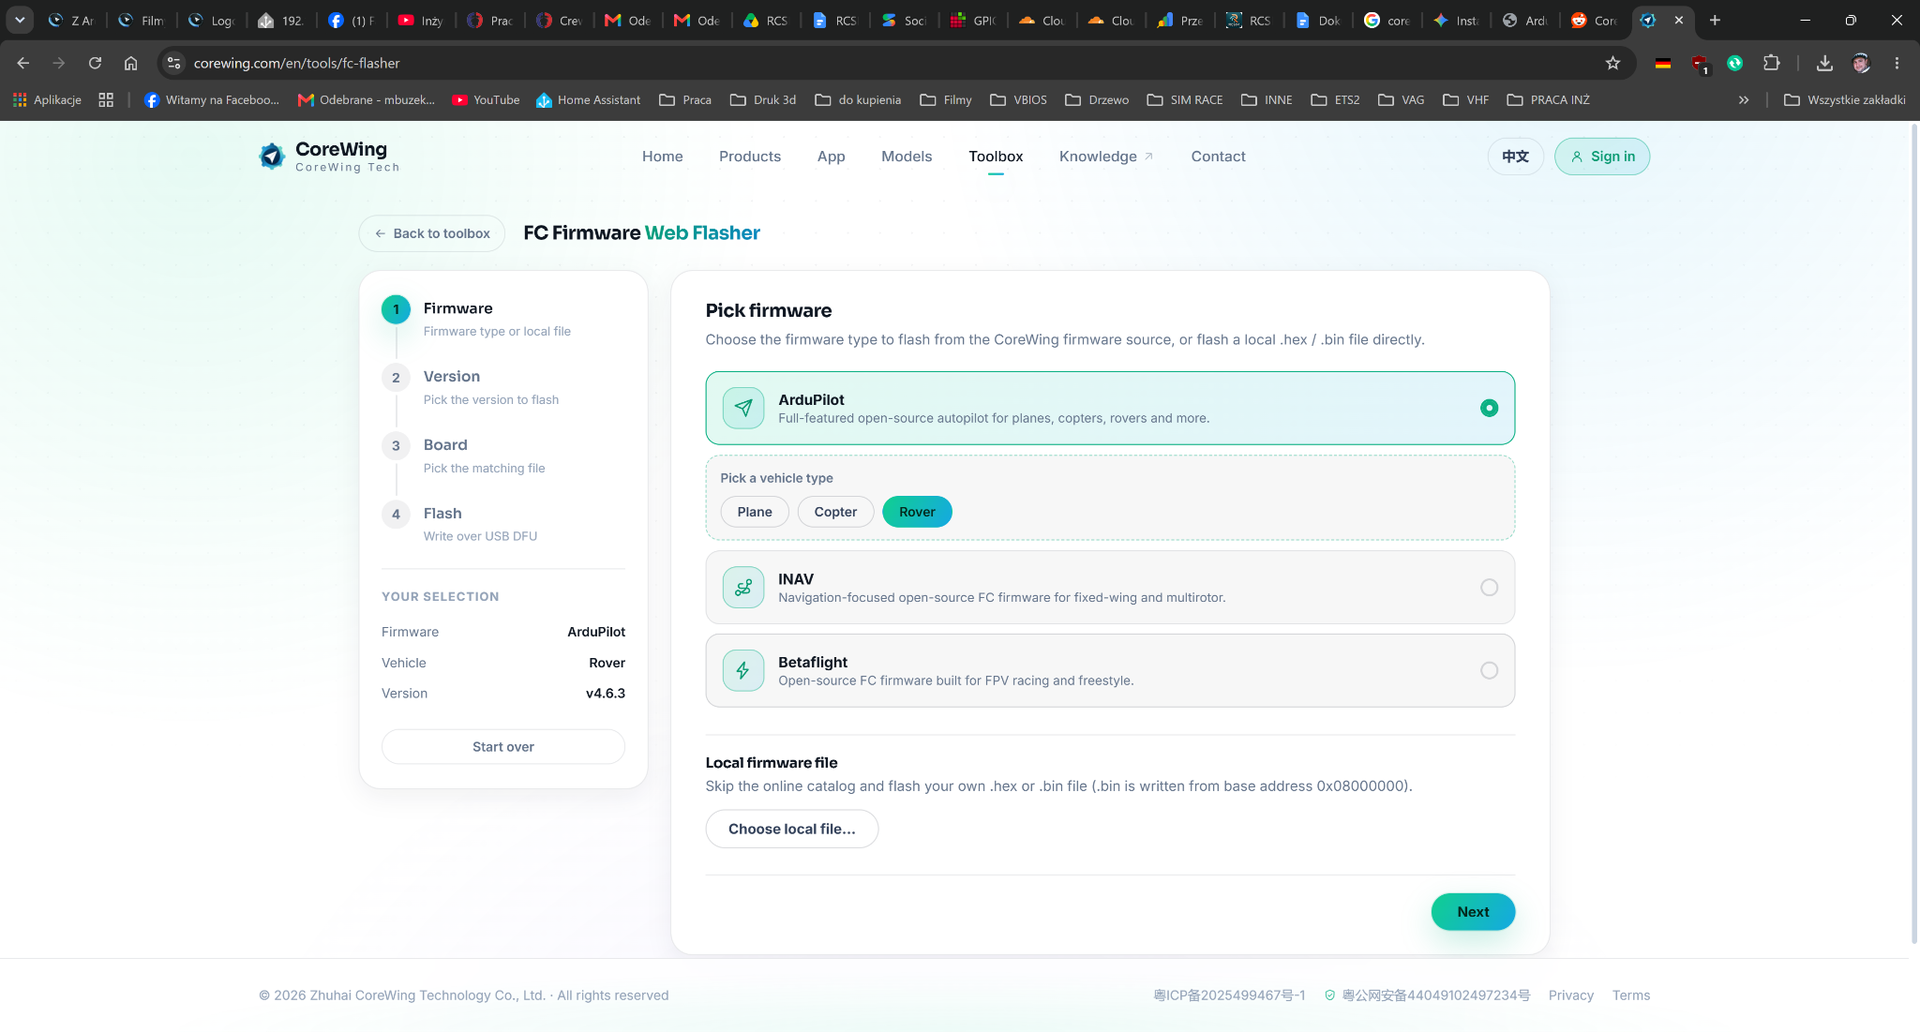Open the Toolbox nav item
The width and height of the screenshot is (1920, 1032).
pyautogui.click(x=996, y=156)
